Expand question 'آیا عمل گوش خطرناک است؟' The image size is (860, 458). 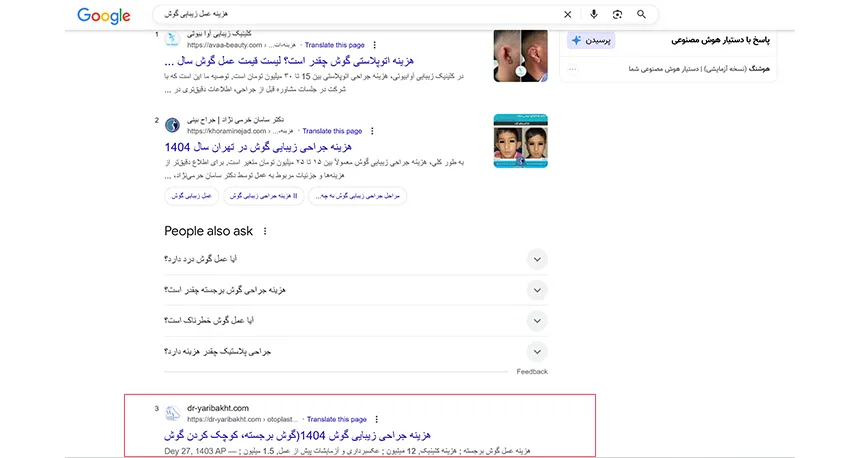(x=537, y=321)
